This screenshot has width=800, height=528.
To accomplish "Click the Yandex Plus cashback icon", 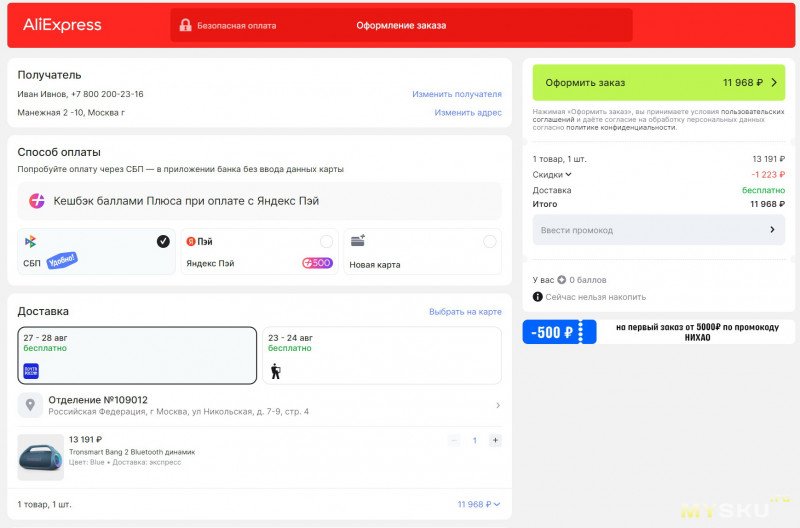I will tap(37, 201).
